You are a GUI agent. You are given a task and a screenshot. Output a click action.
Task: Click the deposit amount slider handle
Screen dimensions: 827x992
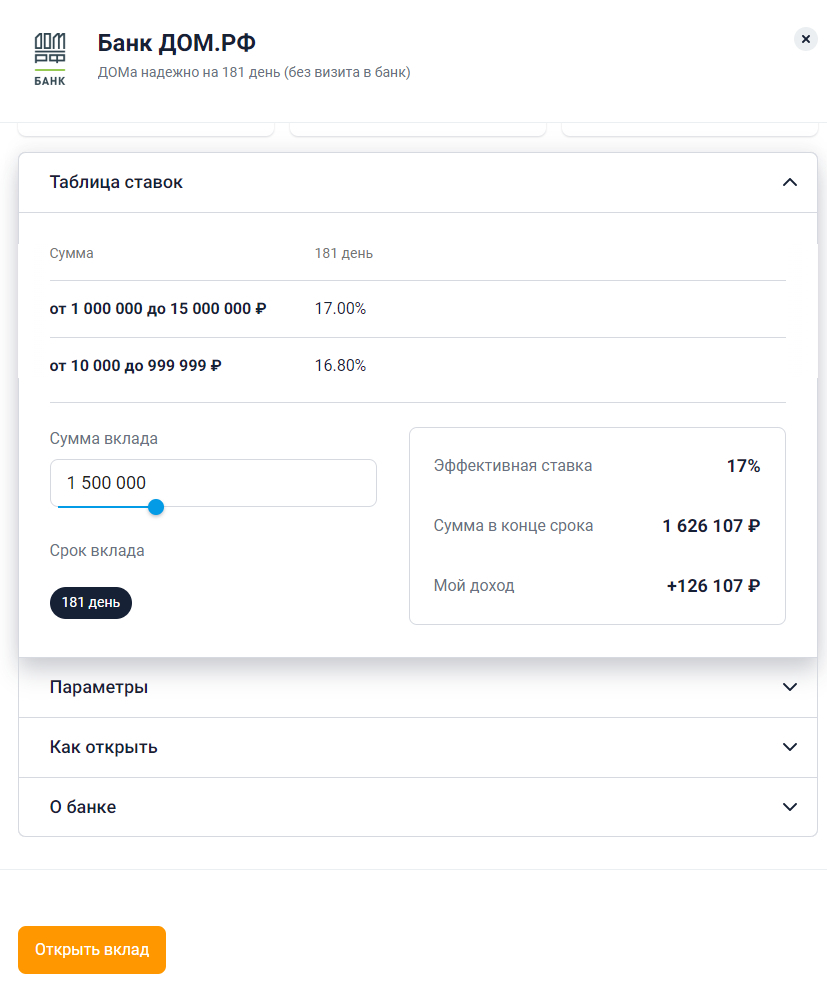[156, 507]
